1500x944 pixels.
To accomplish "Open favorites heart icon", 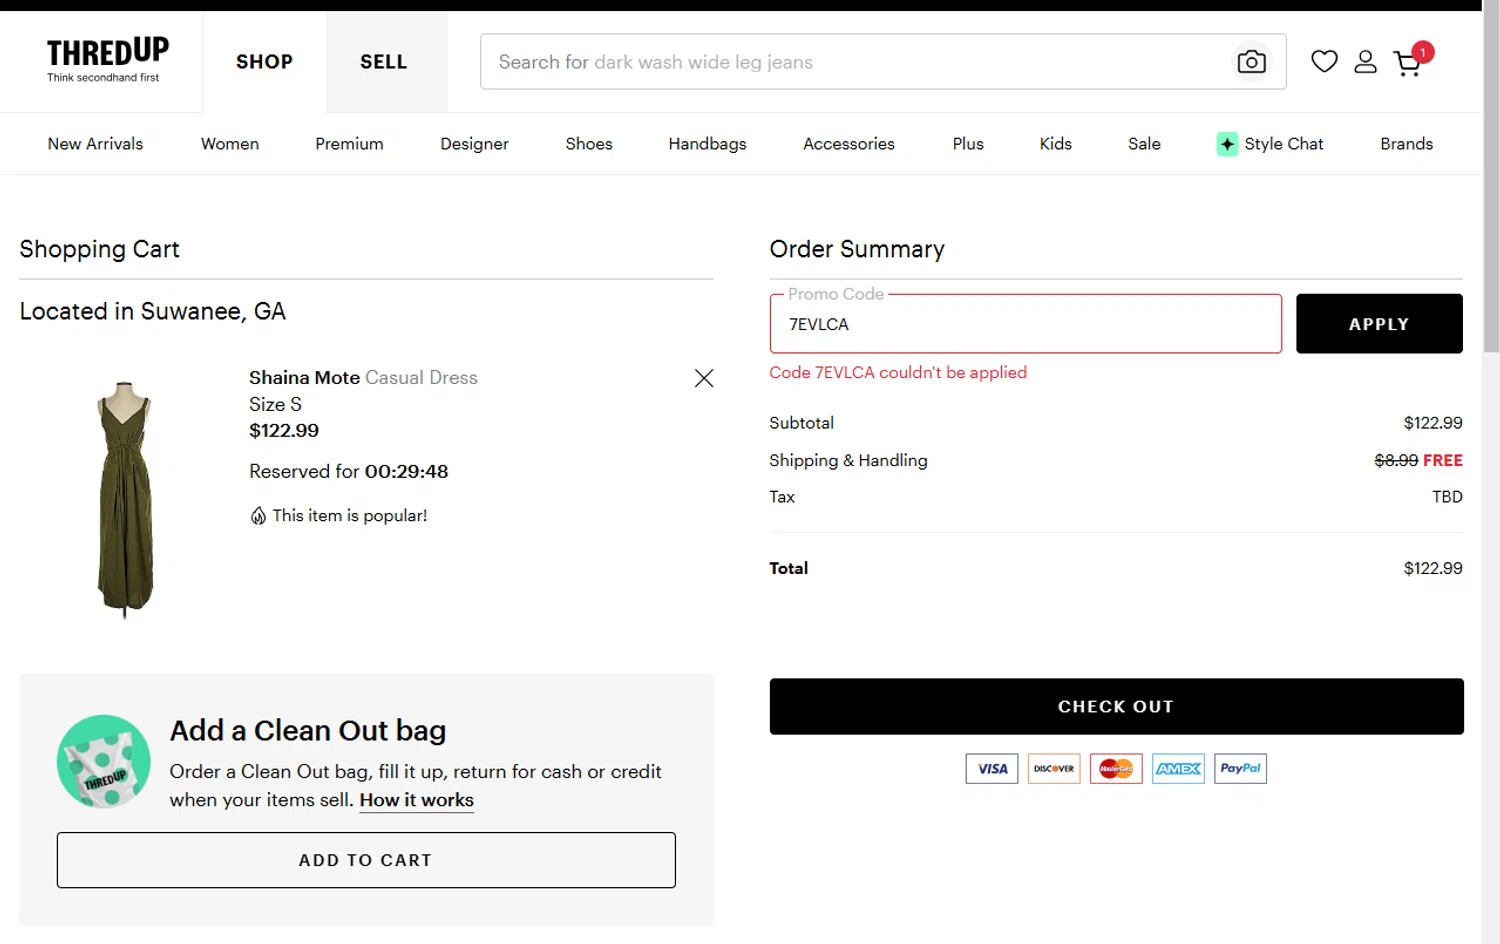I will pos(1324,62).
